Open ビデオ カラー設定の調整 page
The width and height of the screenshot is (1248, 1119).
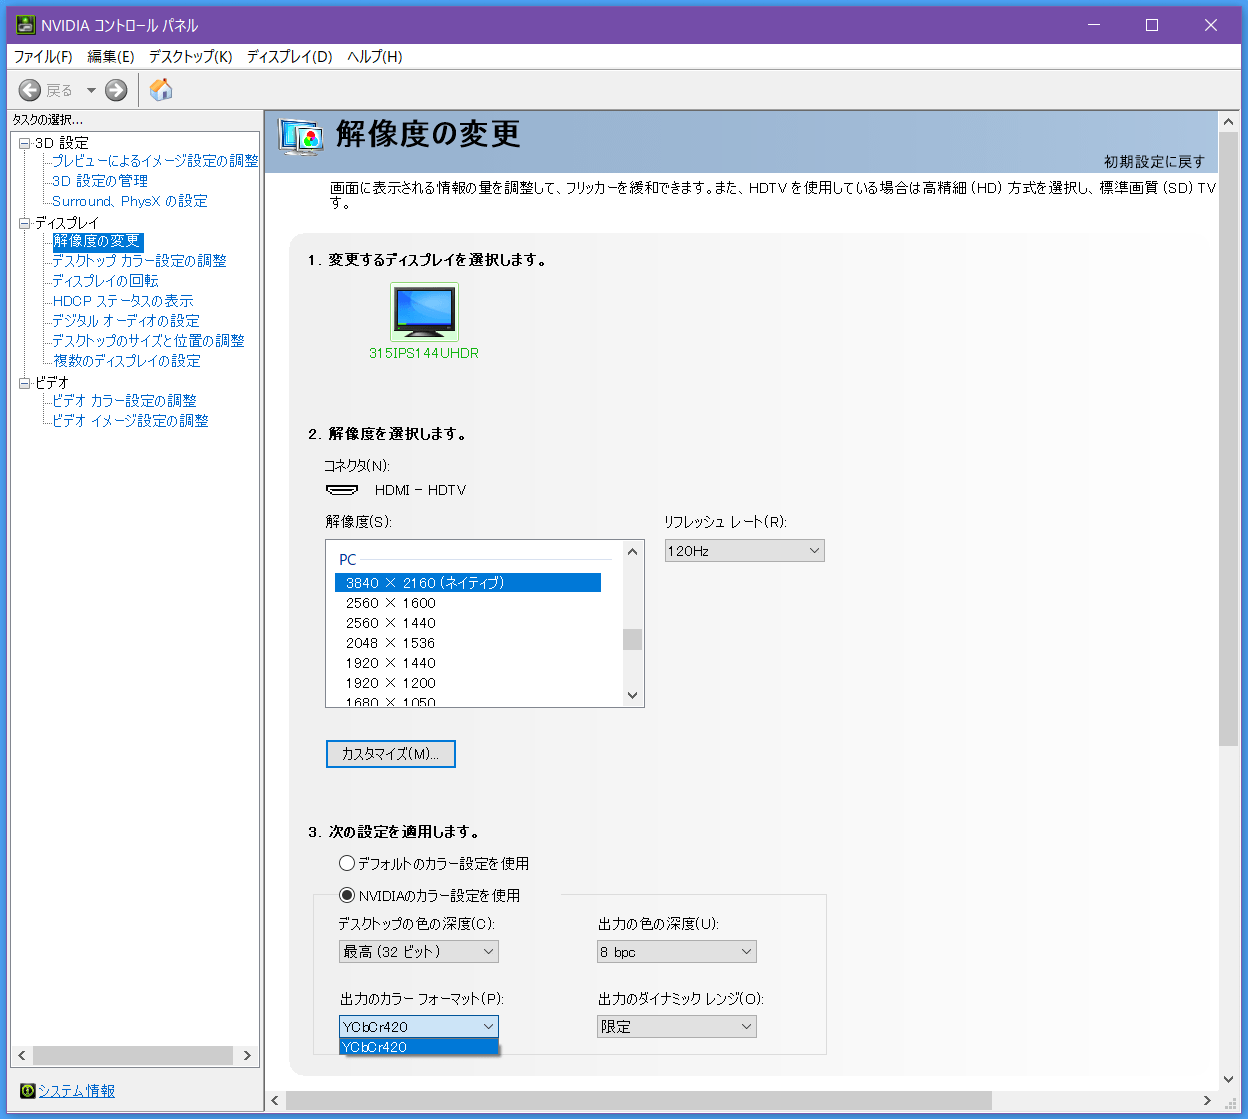(124, 401)
